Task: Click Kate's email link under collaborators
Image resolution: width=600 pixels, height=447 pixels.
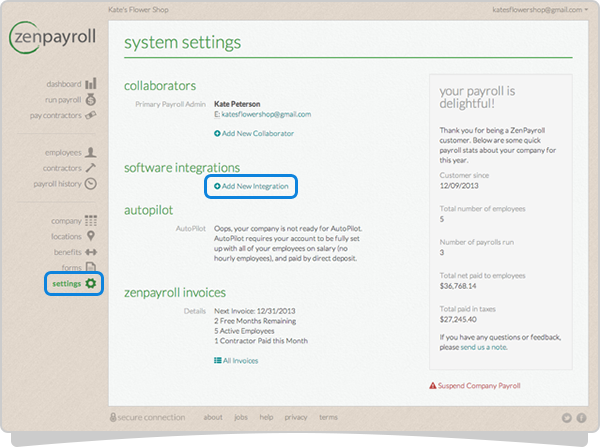Action: [x=266, y=114]
